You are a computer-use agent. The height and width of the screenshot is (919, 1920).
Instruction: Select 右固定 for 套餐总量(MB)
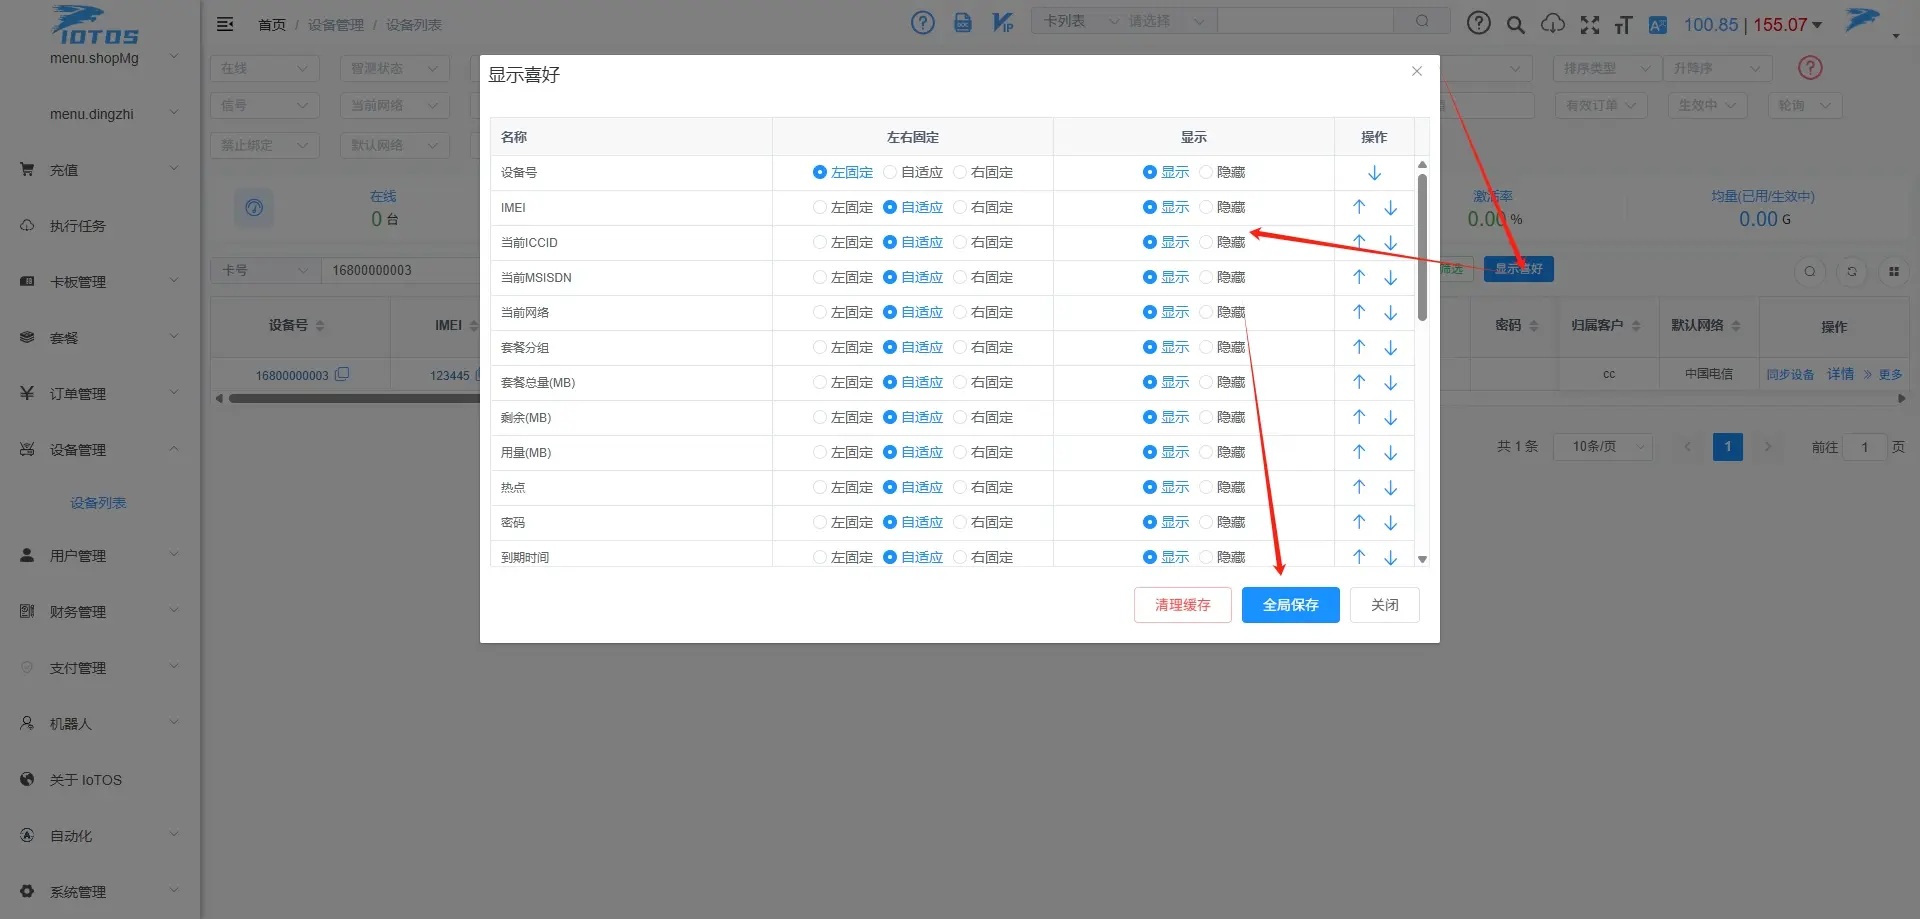point(983,383)
